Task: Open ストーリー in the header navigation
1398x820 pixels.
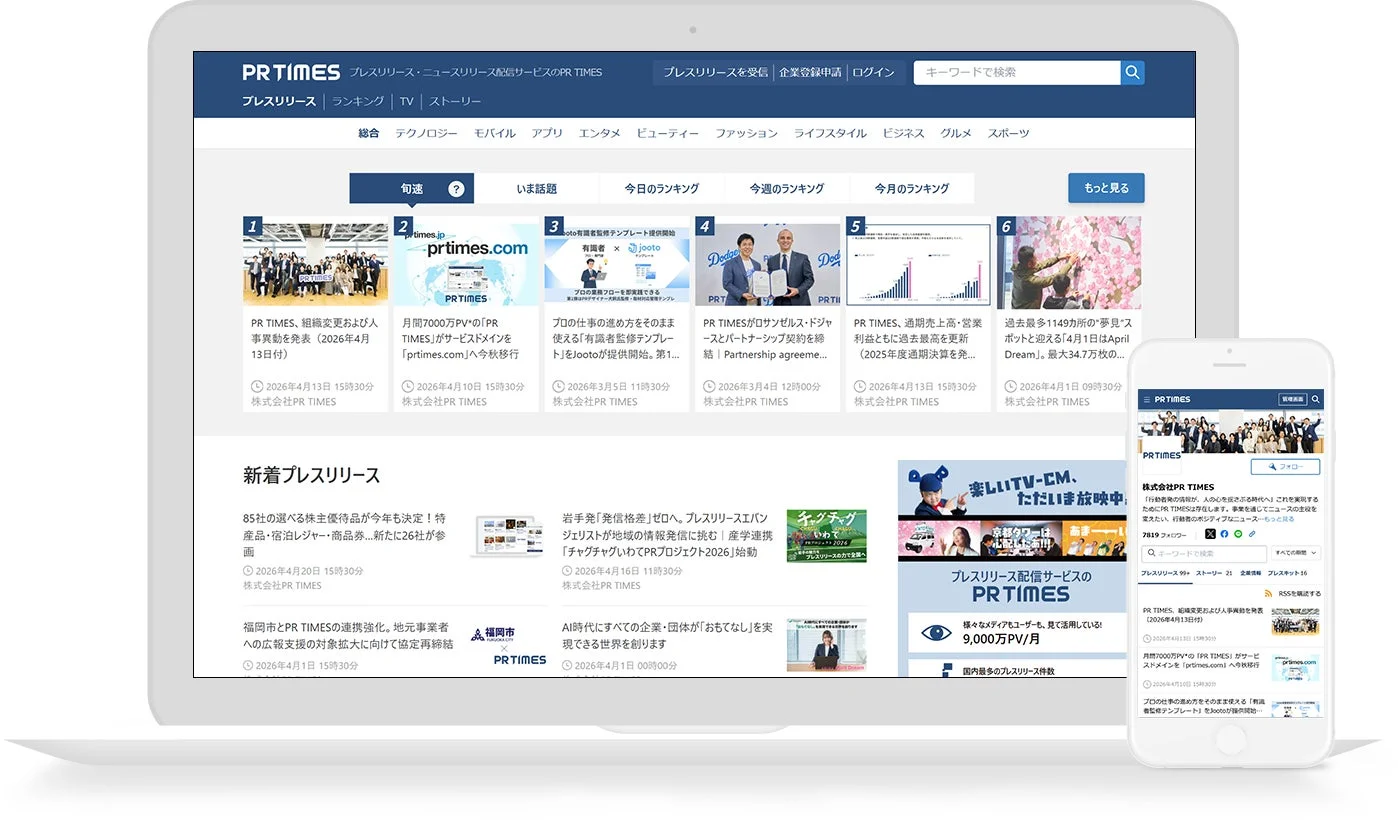Action: (x=456, y=101)
